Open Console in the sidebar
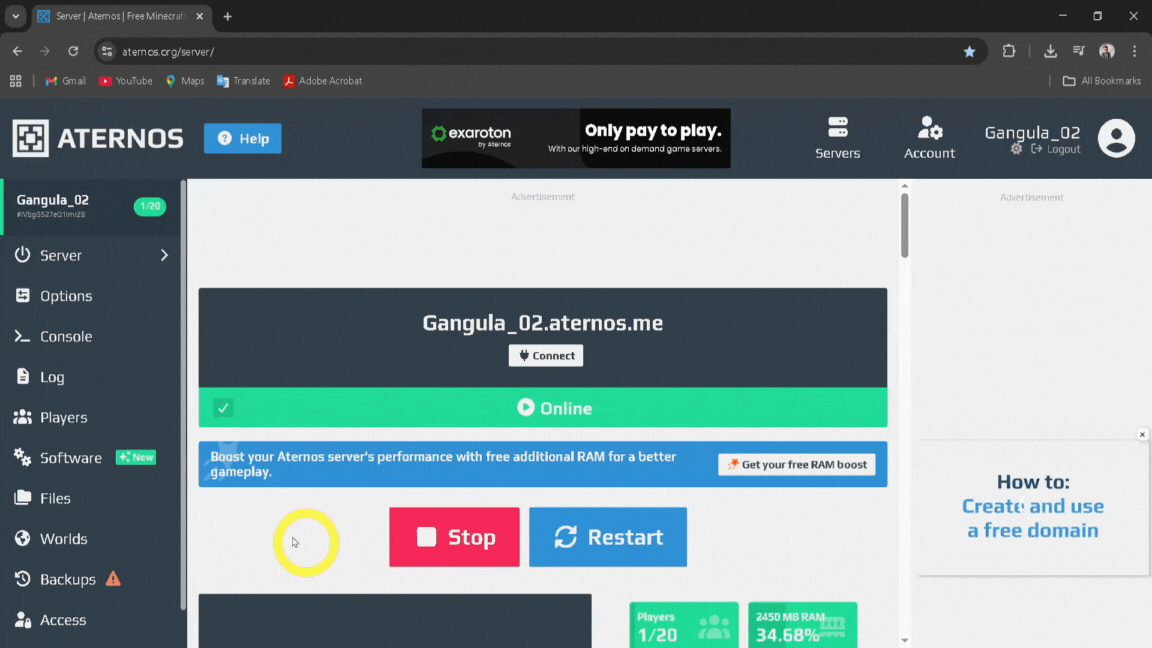Viewport: 1152px width, 648px height. click(66, 337)
